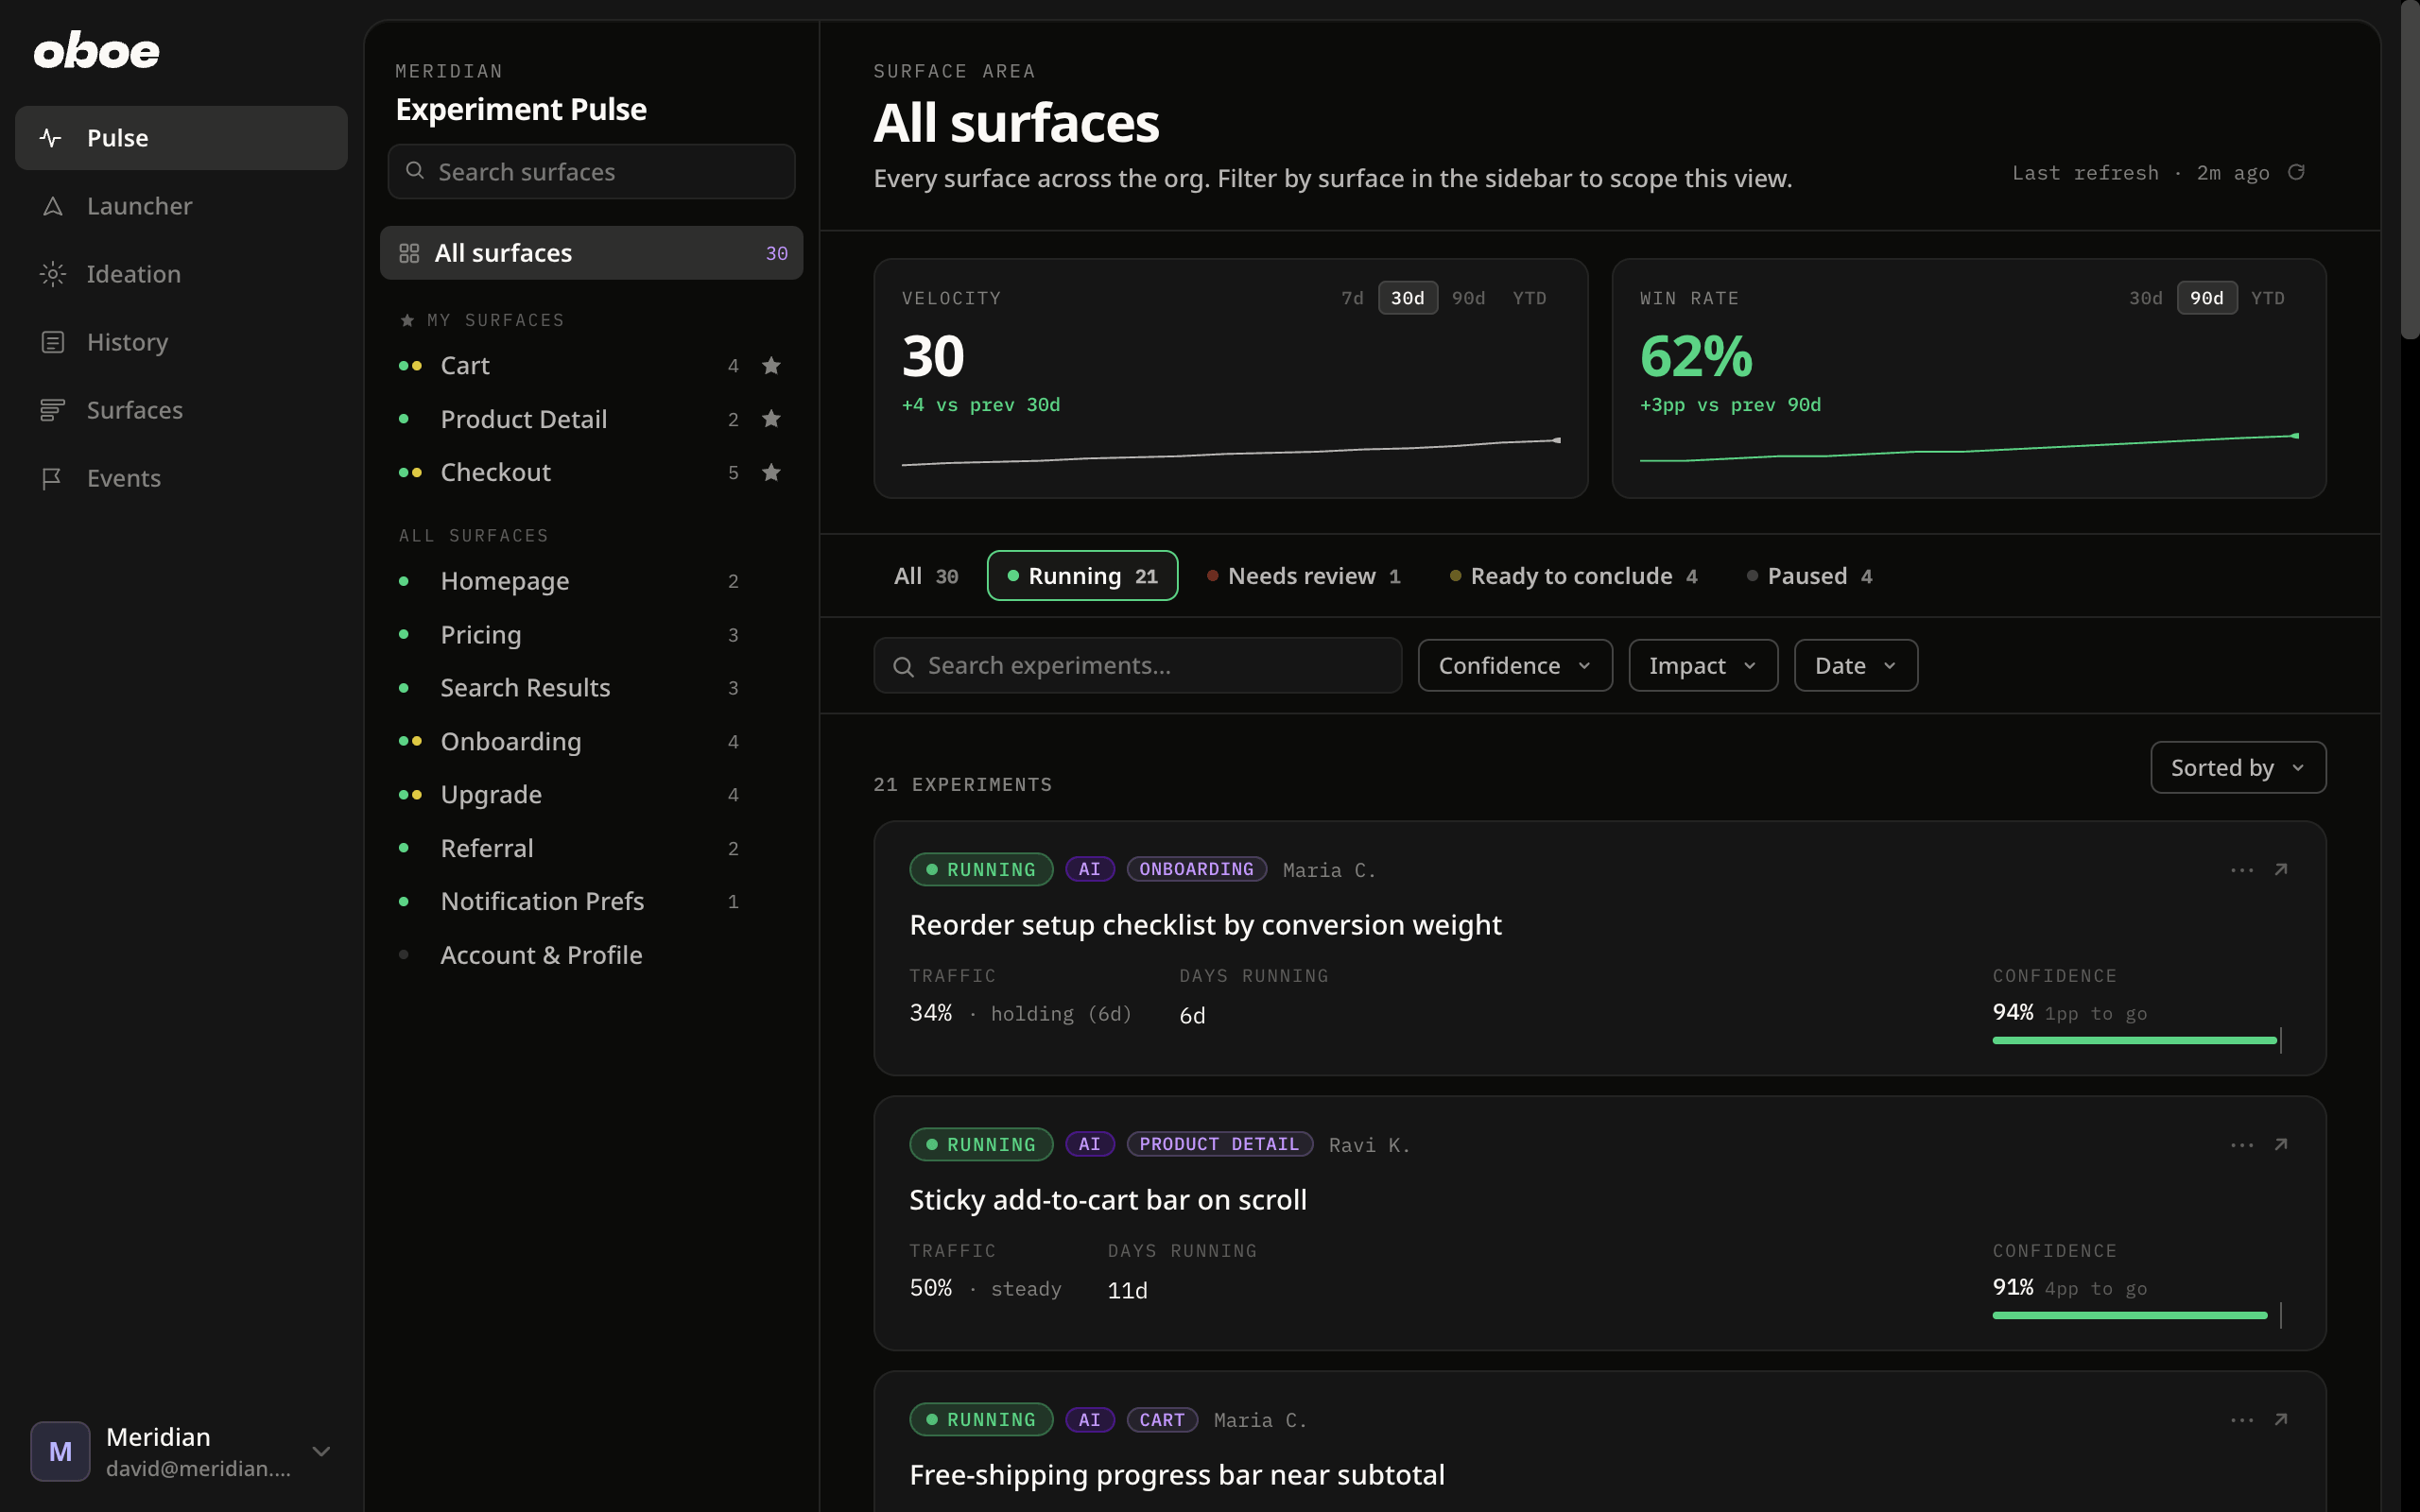Open the Sorted by dropdown
This screenshot has width=2420, height=1512.
2238,768
